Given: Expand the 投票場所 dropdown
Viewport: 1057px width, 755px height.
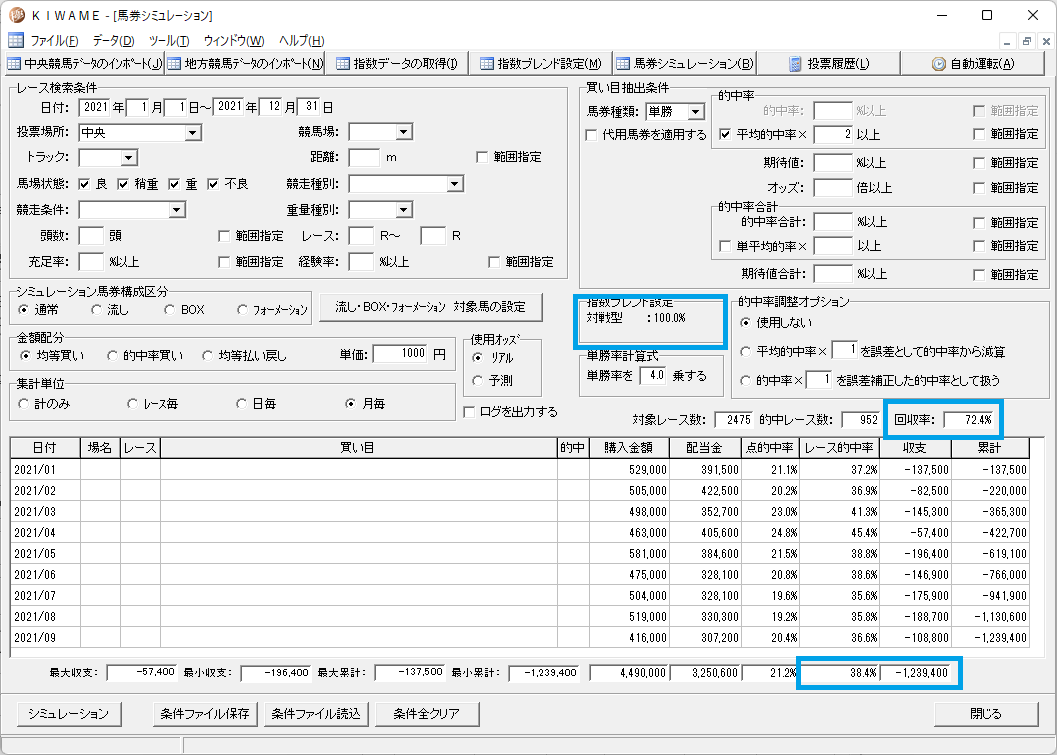Looking at the screenshot, I should pyautogui.click(x=193, y=133).
